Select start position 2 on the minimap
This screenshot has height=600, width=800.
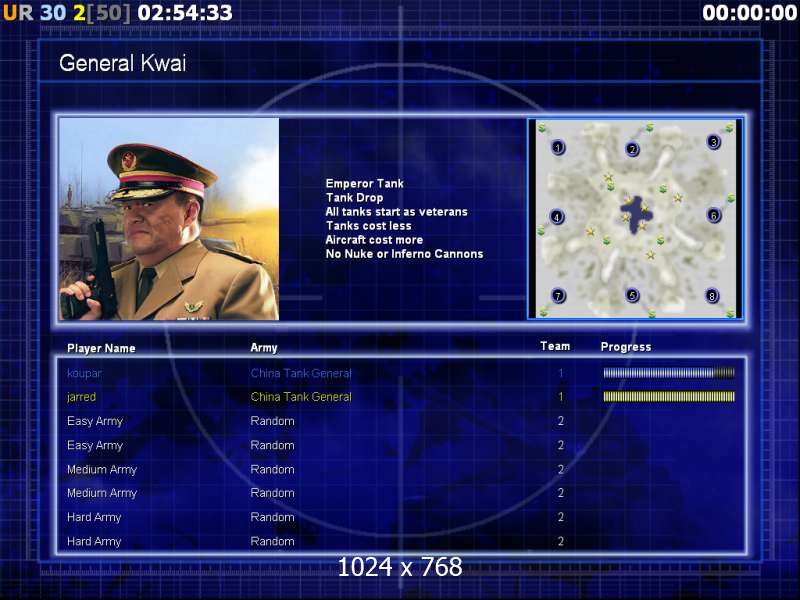(632, 149)
